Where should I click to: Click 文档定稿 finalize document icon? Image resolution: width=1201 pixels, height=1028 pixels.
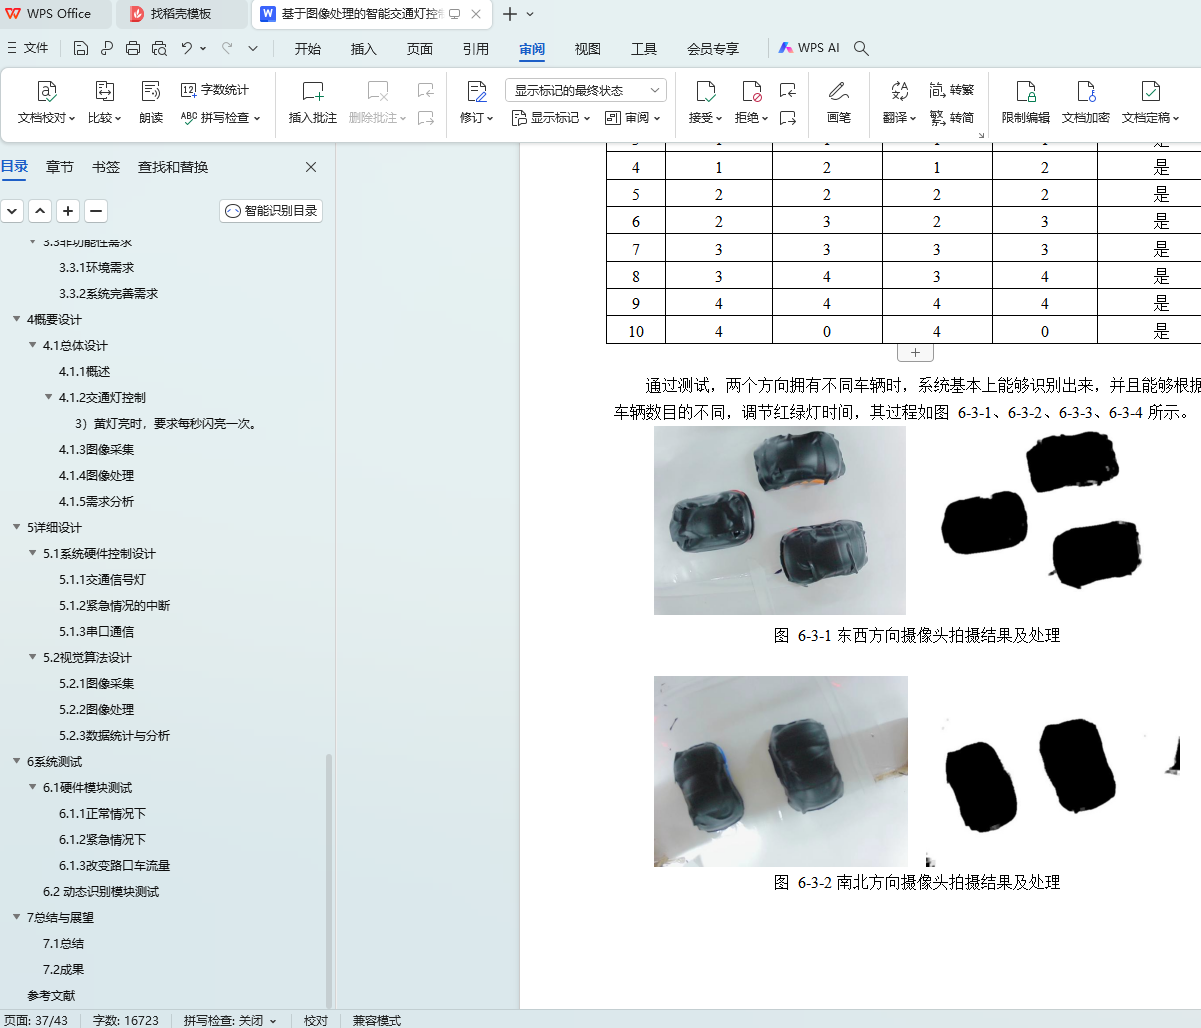coord(1150,91)
